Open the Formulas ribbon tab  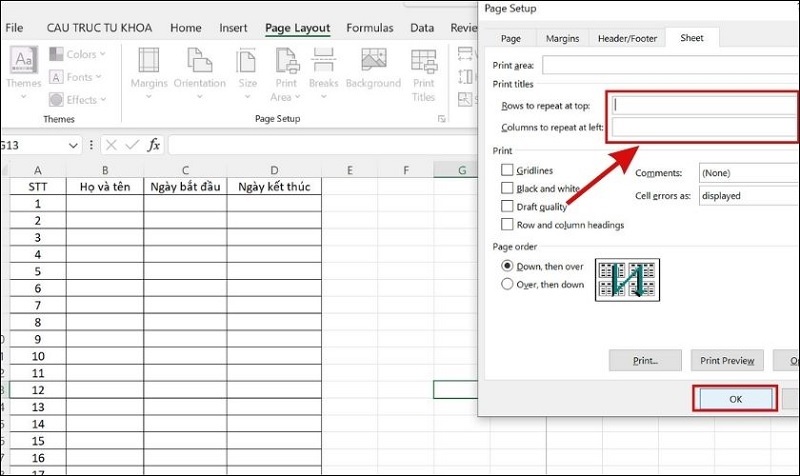369,28
